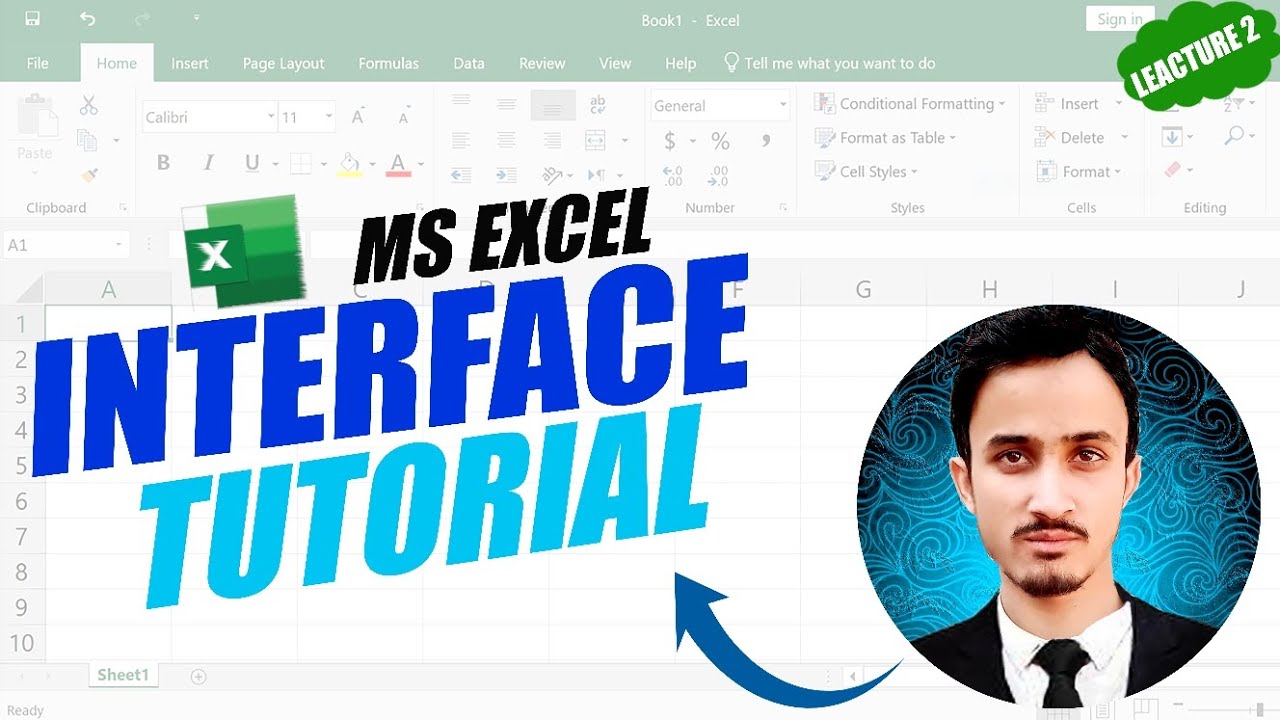The width and height of the screenshot is (1280, 720).
Task: Open the Clipboard group dialog launcher
Action: [x=123, y=208]
